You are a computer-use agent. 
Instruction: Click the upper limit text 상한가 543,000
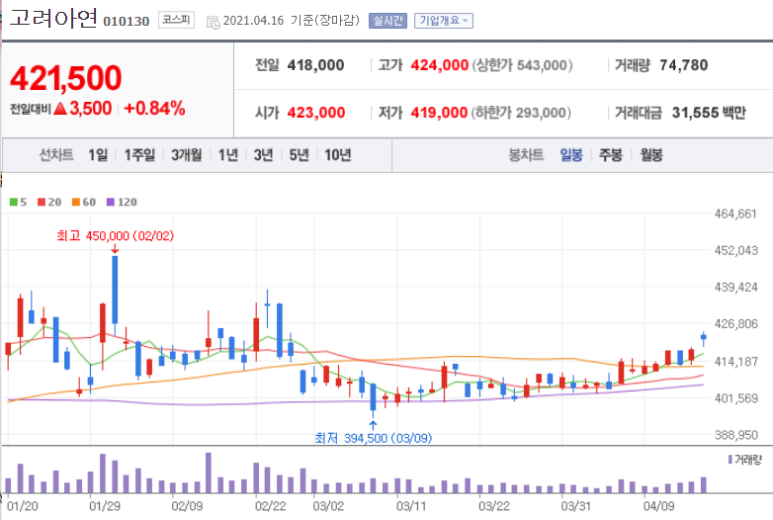[x=522, y=65]
